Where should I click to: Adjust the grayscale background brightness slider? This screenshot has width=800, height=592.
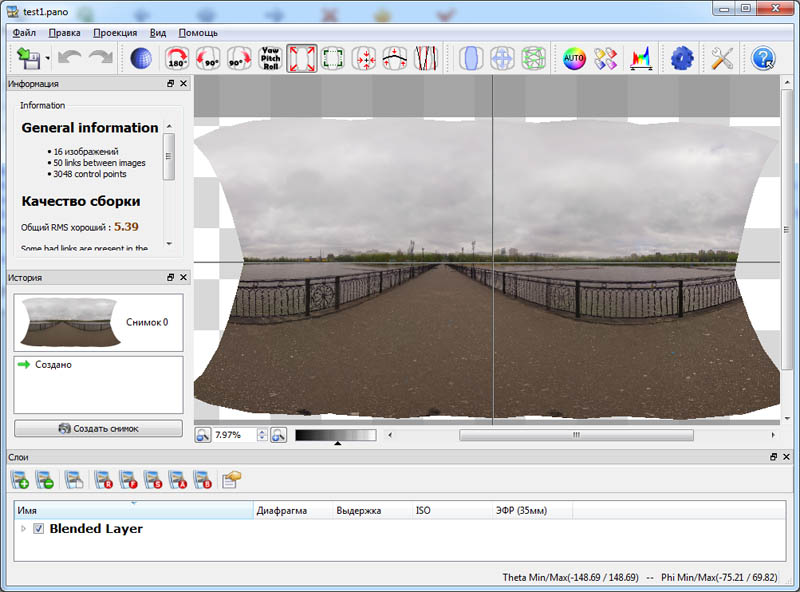(336, 436)
